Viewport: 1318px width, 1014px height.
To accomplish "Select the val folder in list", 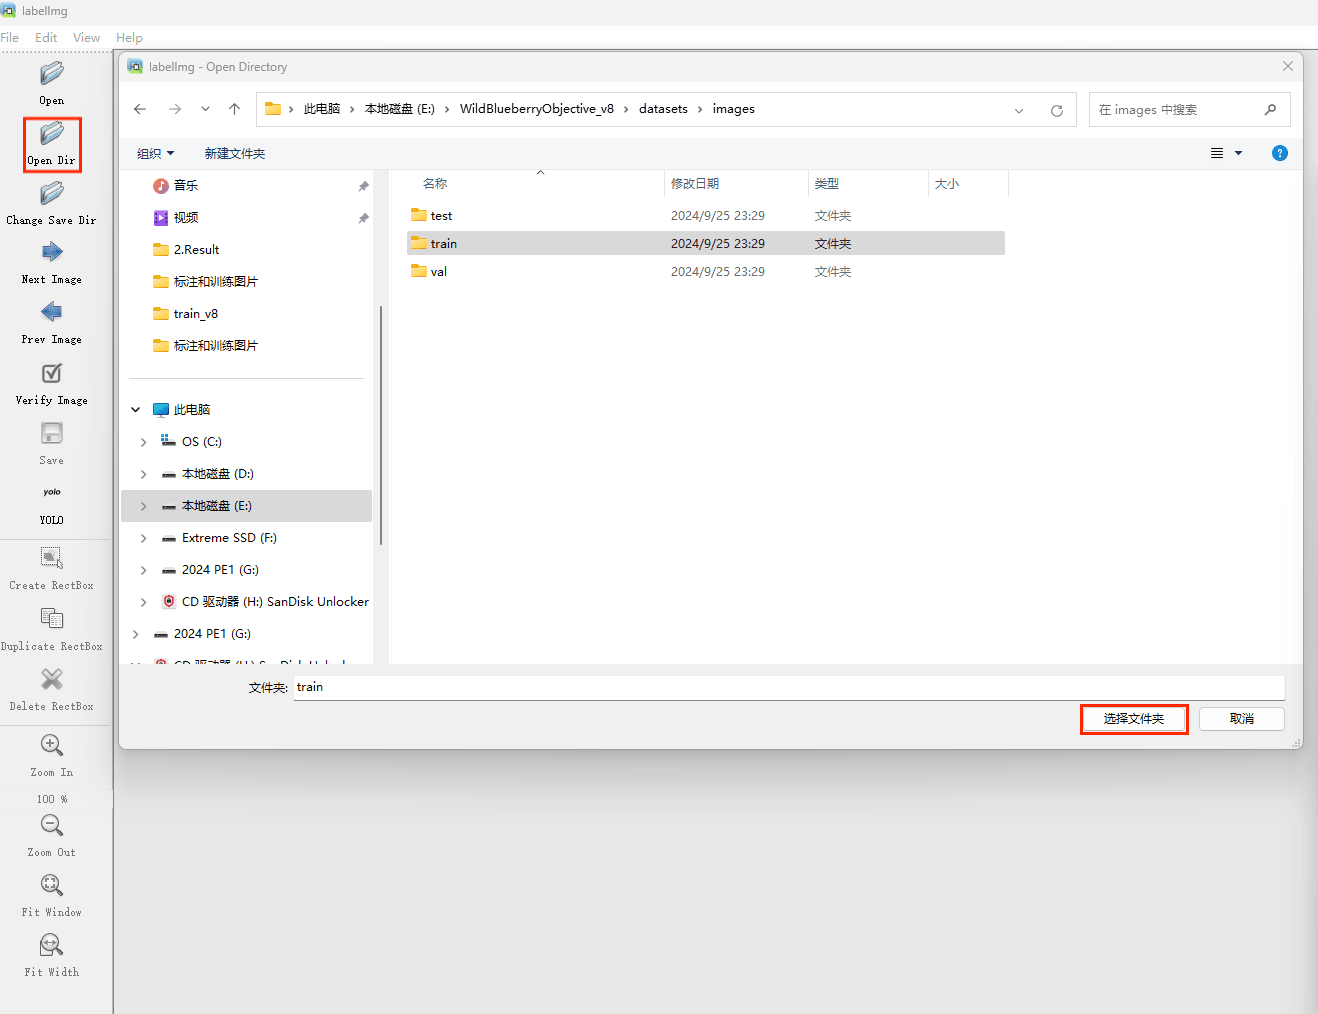I will pyautogui.click(x=438, y=272).
